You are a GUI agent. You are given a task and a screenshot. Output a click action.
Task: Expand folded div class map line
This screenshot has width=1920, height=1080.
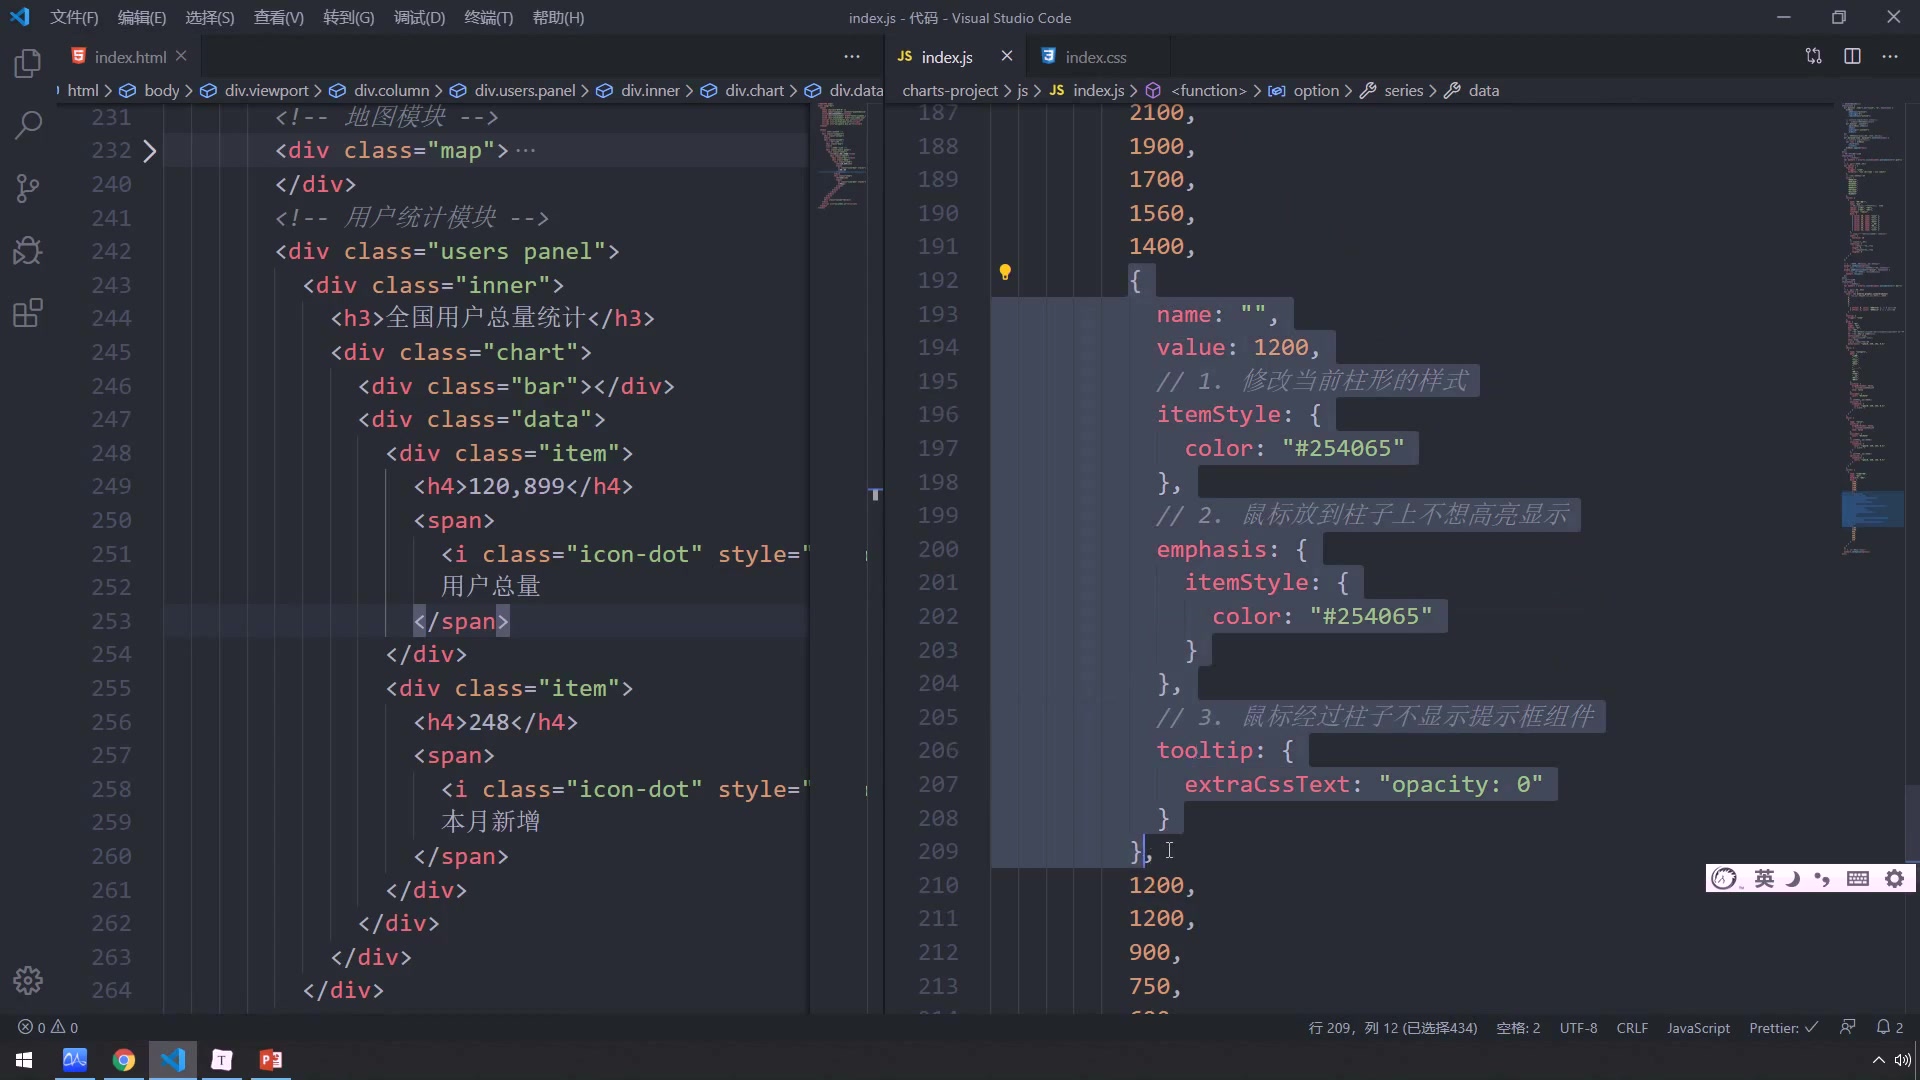149,151
